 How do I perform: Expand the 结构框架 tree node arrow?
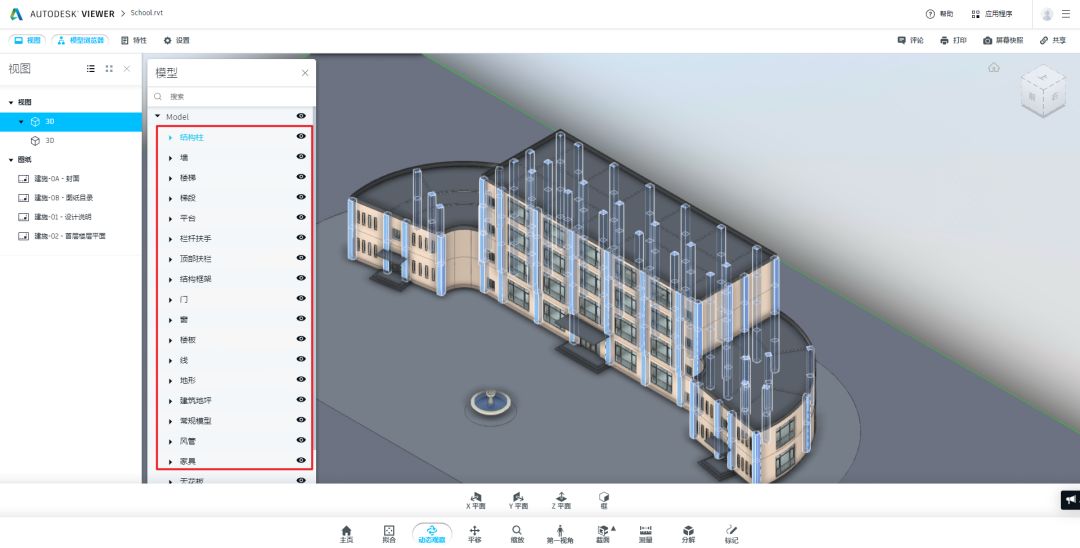171,280
